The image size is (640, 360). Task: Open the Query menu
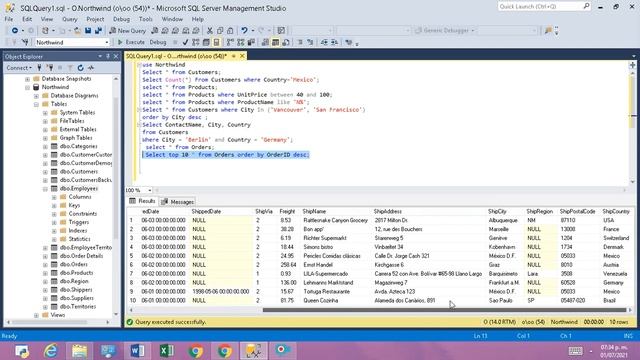coord(69,19)
